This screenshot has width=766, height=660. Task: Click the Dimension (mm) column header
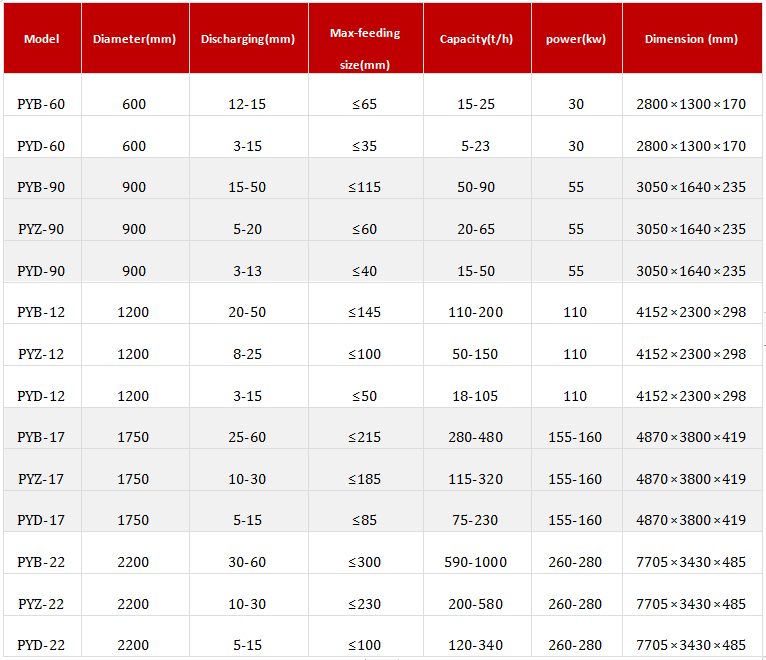click(x=691, y=39)
